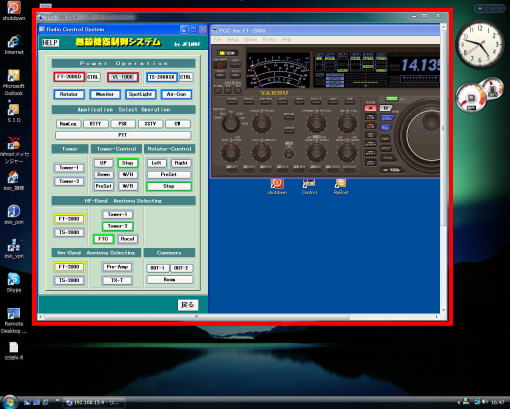Click the 14.135 frequency display
This screenshot has height=409, width=510.
coord(420,65)
